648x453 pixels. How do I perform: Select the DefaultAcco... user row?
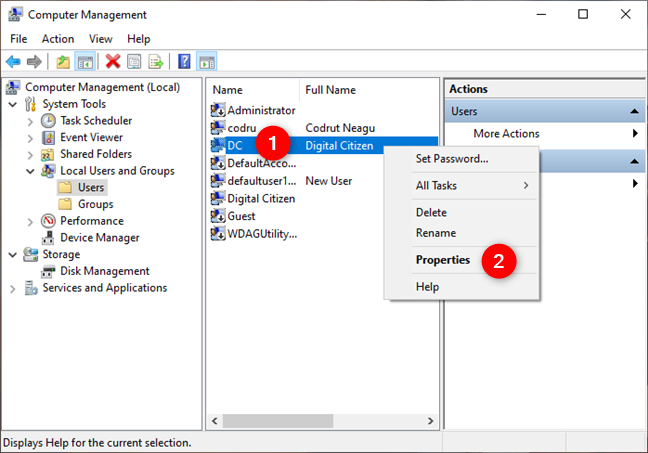pos(261,163)
